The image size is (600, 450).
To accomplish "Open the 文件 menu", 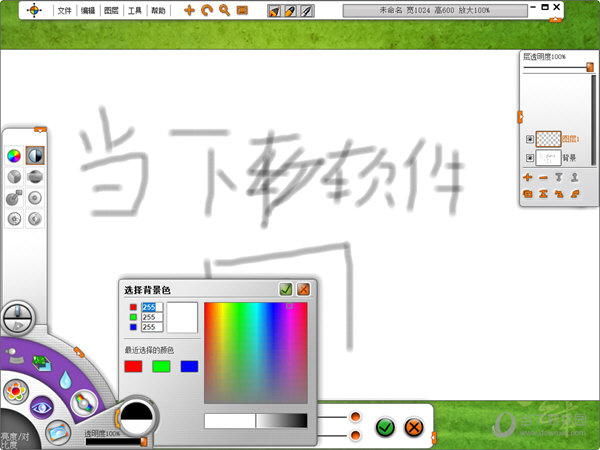I will (x=64, y=10).
